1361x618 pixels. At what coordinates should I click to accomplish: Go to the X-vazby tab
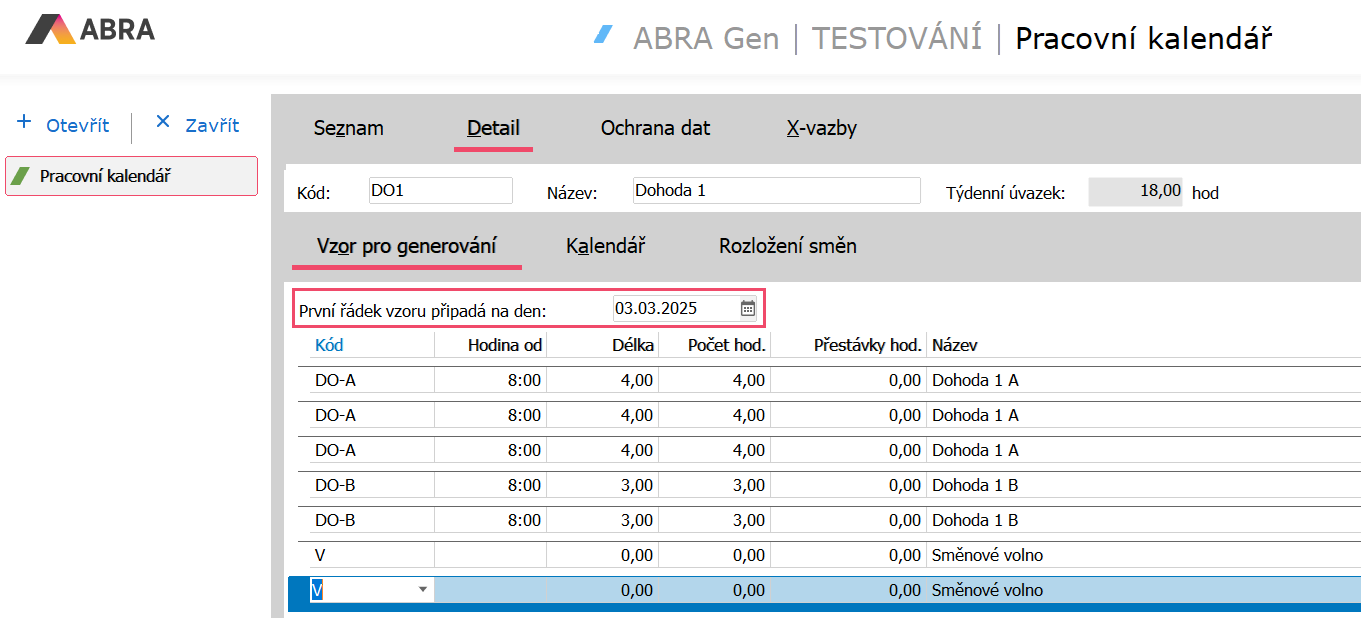tap(821, 128)
